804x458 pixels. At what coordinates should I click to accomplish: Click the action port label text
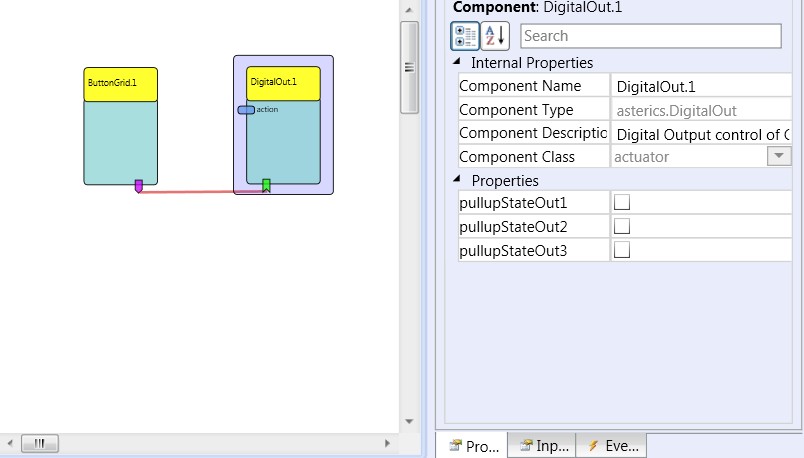click(x=267, y=109)
